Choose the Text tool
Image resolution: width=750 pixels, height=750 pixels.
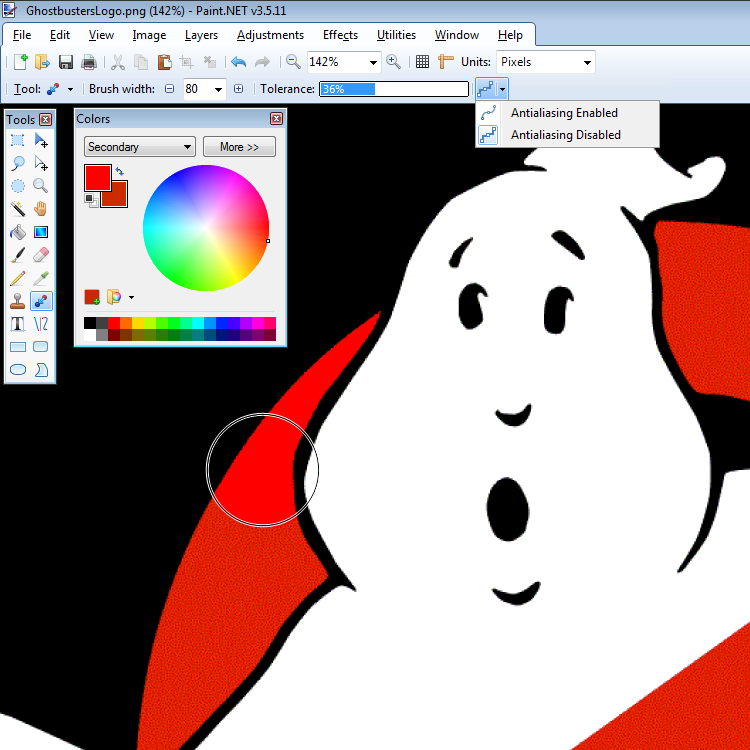(x=18, y=324)
